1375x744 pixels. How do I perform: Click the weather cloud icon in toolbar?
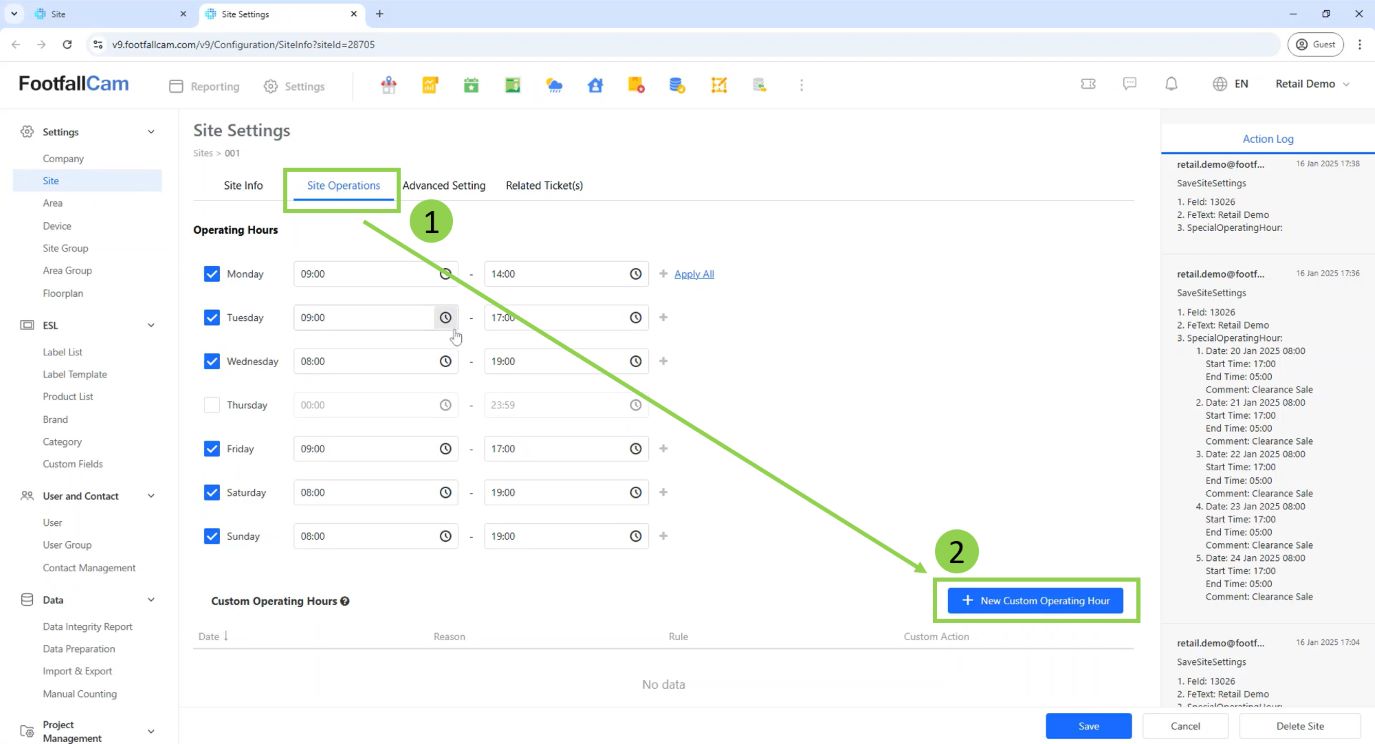(554, 86)
